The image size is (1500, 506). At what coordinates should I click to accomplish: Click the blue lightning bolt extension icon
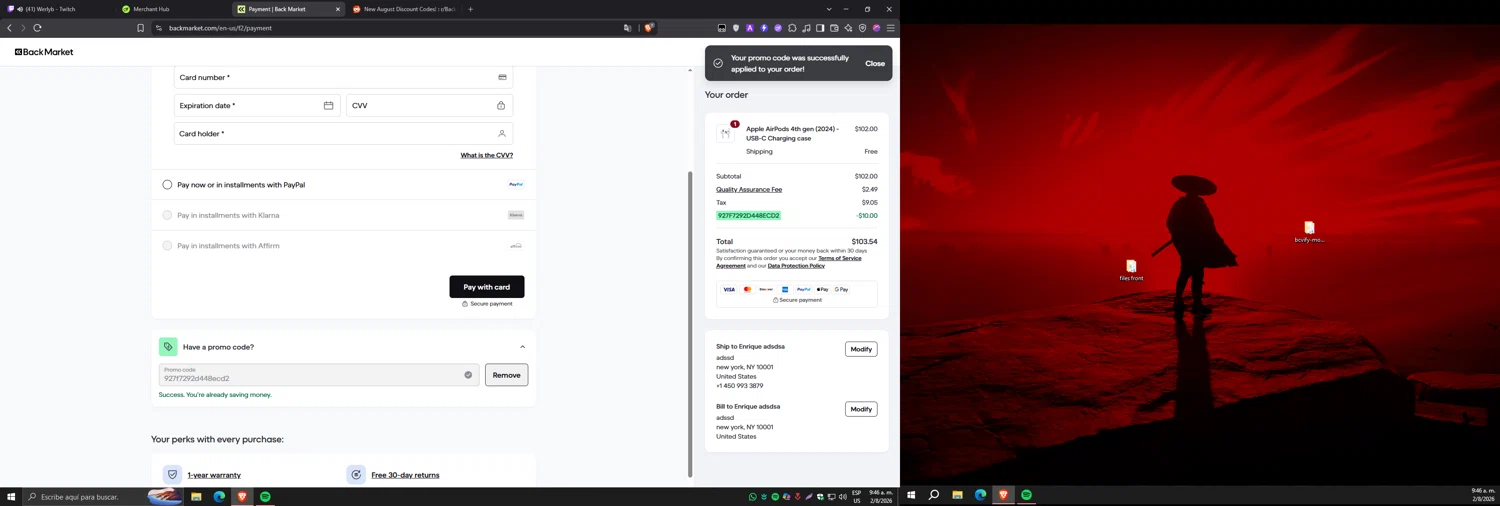click(764, 28)
